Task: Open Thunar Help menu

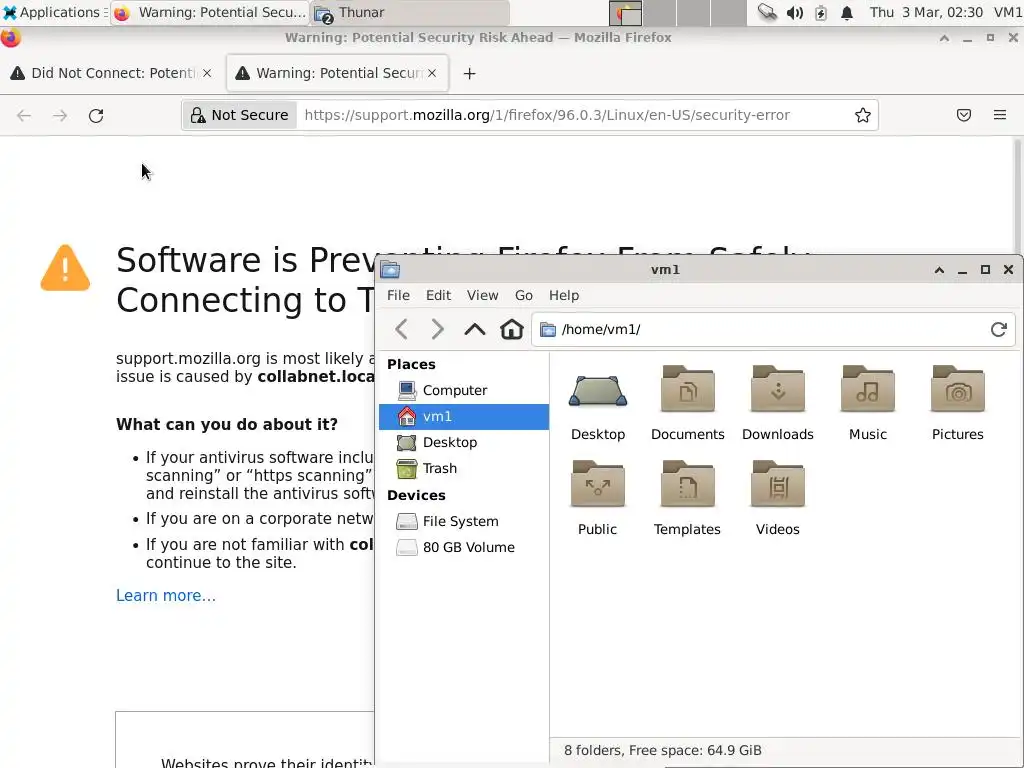Action: [x=564, y=295]
